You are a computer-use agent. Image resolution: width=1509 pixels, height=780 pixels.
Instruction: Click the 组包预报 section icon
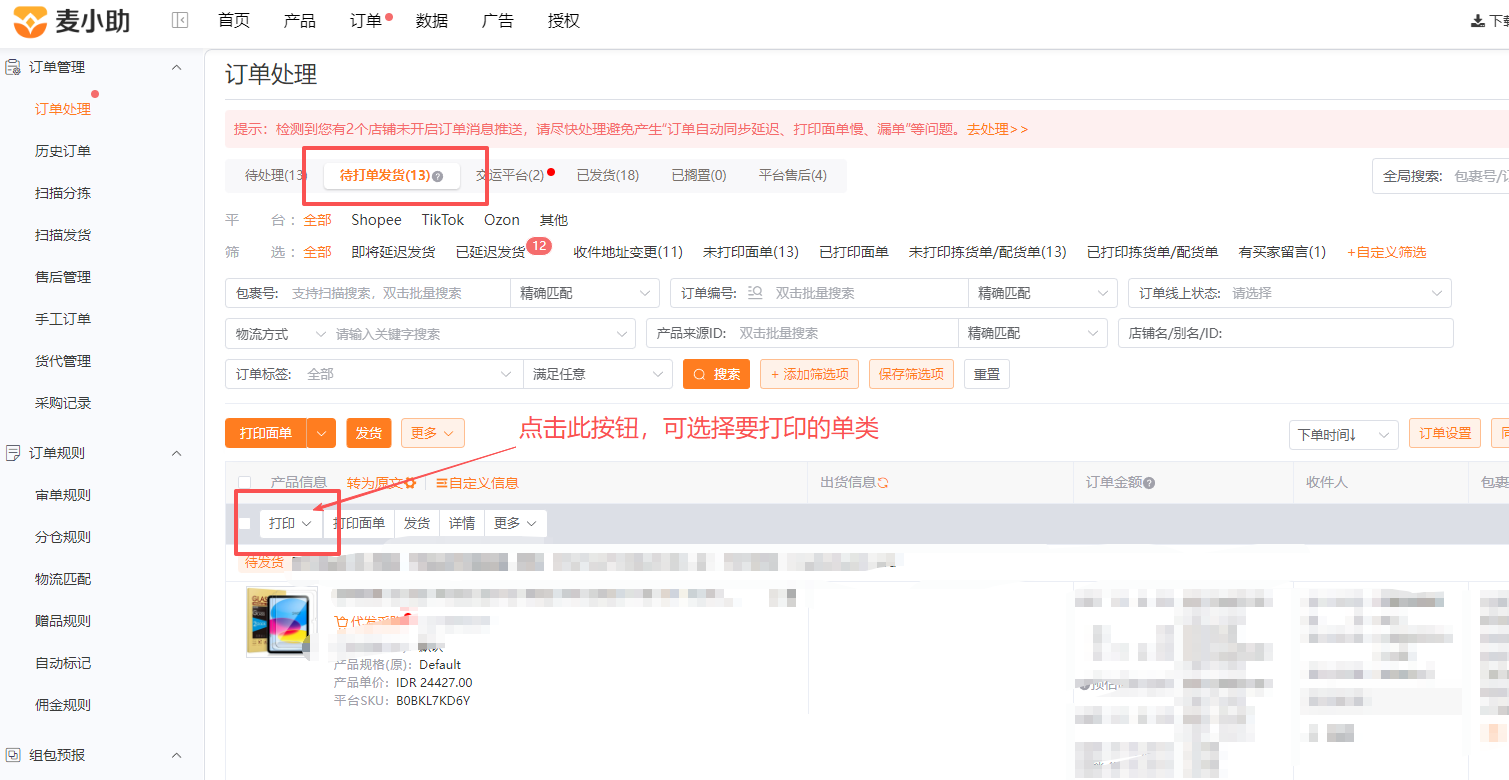coord(13,755)
